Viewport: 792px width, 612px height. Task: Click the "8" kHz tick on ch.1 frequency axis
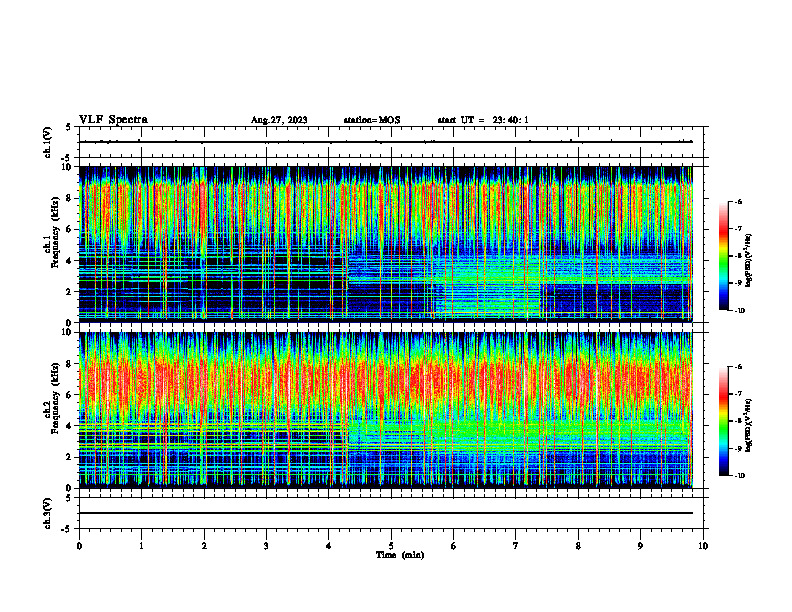[70, 198]
